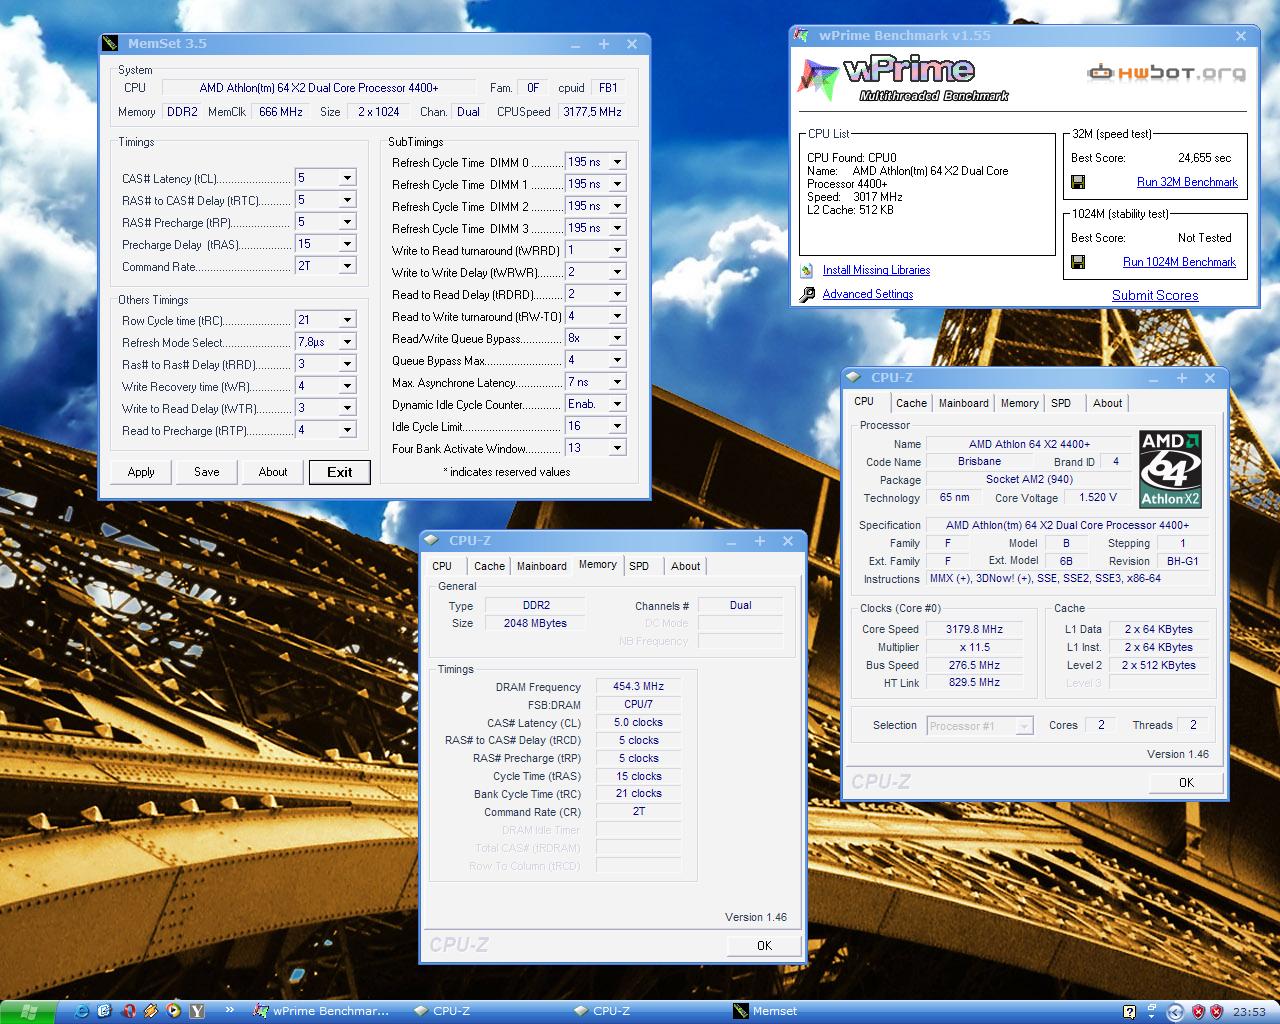
Task: Open the Advanced Settings link in wPrime
Action: coord(868,294)
